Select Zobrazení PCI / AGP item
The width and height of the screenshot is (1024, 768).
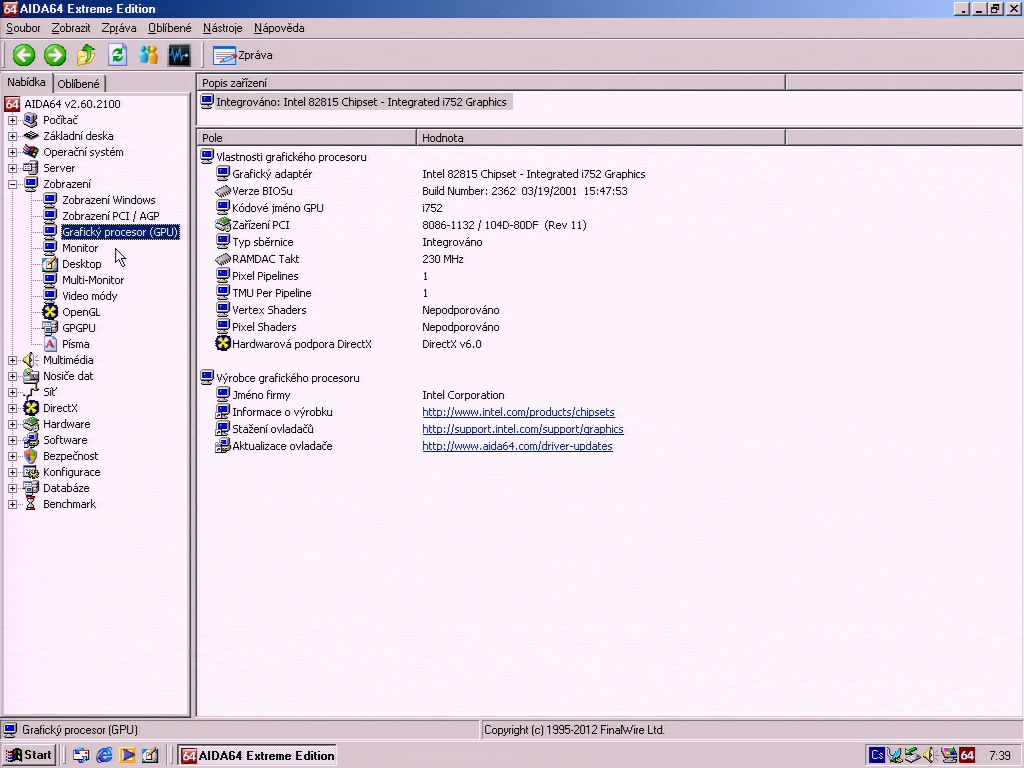coord(110,216)
